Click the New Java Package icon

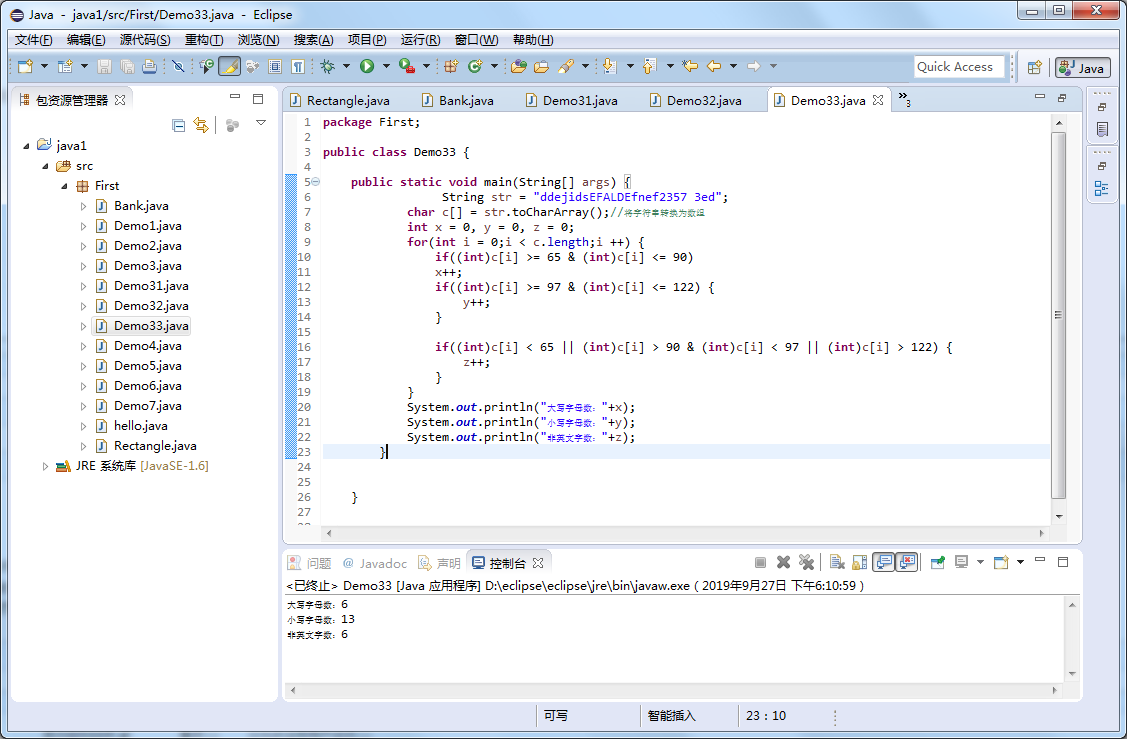coord(451,66)
